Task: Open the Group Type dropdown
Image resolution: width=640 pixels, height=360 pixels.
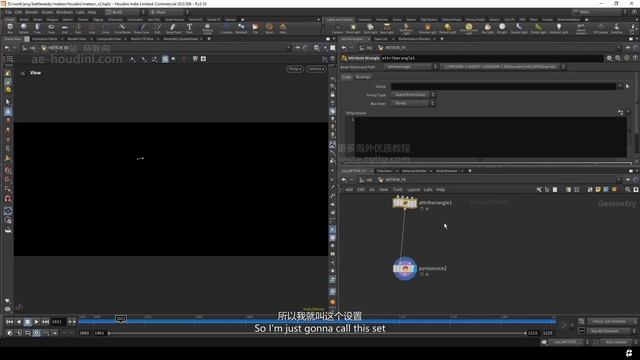Action: coord(413,95)
